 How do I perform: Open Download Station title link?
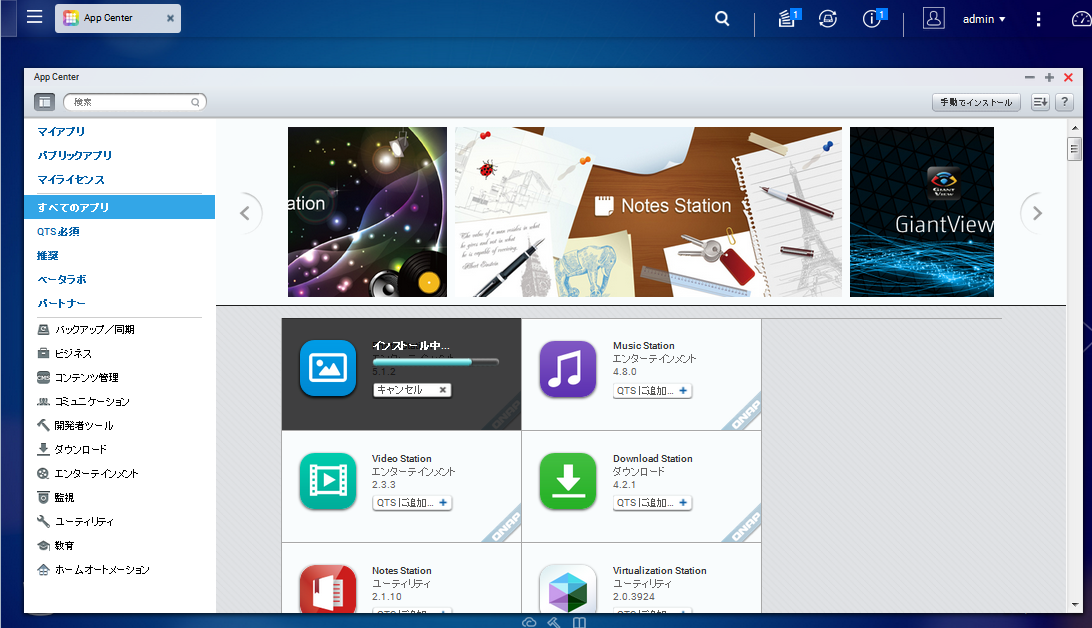(653, 458)
